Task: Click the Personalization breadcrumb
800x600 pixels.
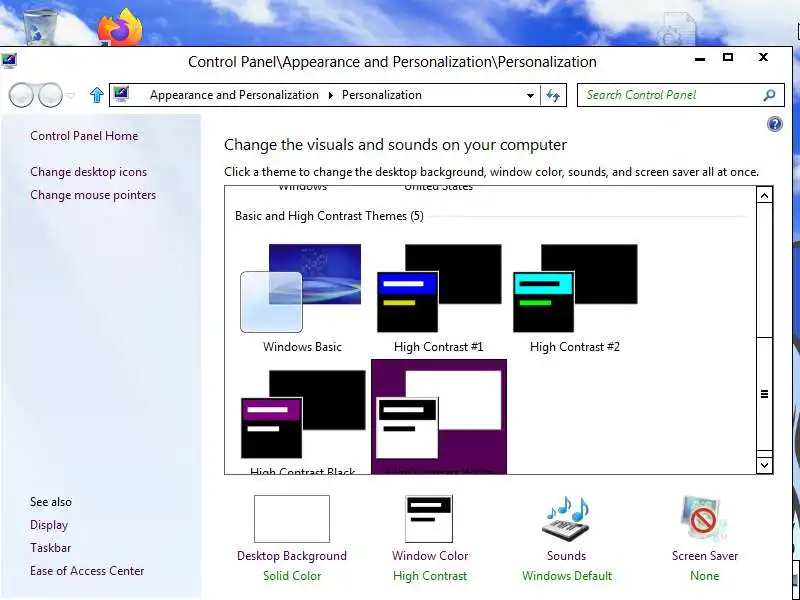Action: [x=382, y=95]
